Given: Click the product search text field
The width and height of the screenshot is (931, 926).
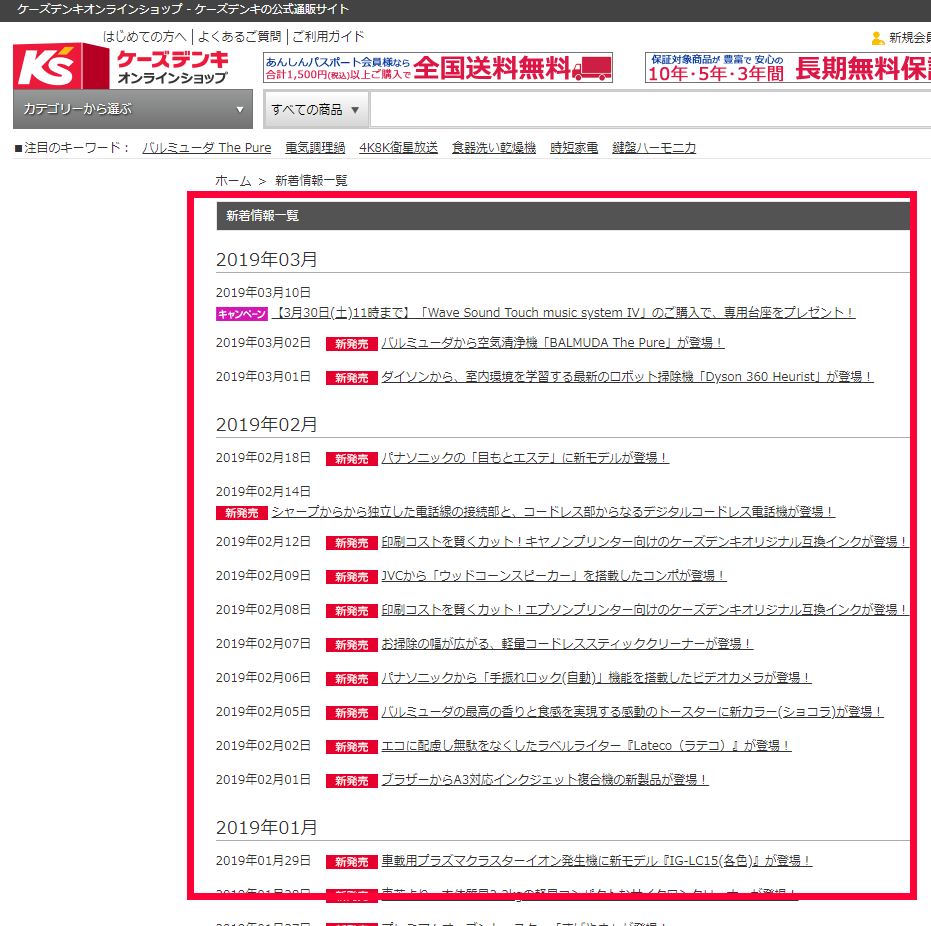Looking at the screenshot, I should (x=650, y=109).
